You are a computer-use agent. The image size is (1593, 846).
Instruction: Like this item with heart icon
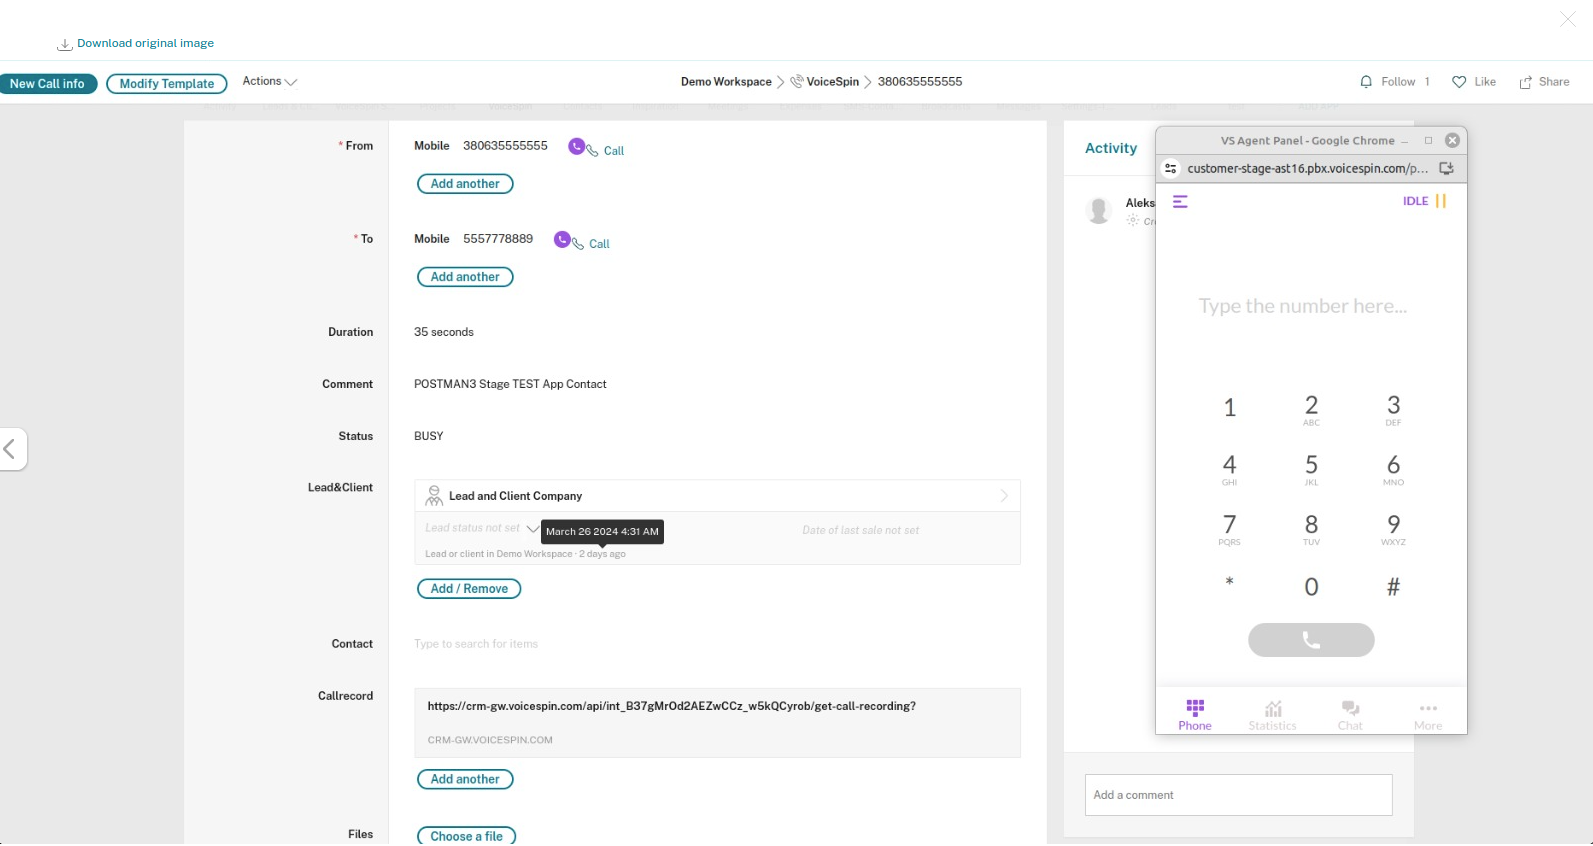pos(1459,82)
